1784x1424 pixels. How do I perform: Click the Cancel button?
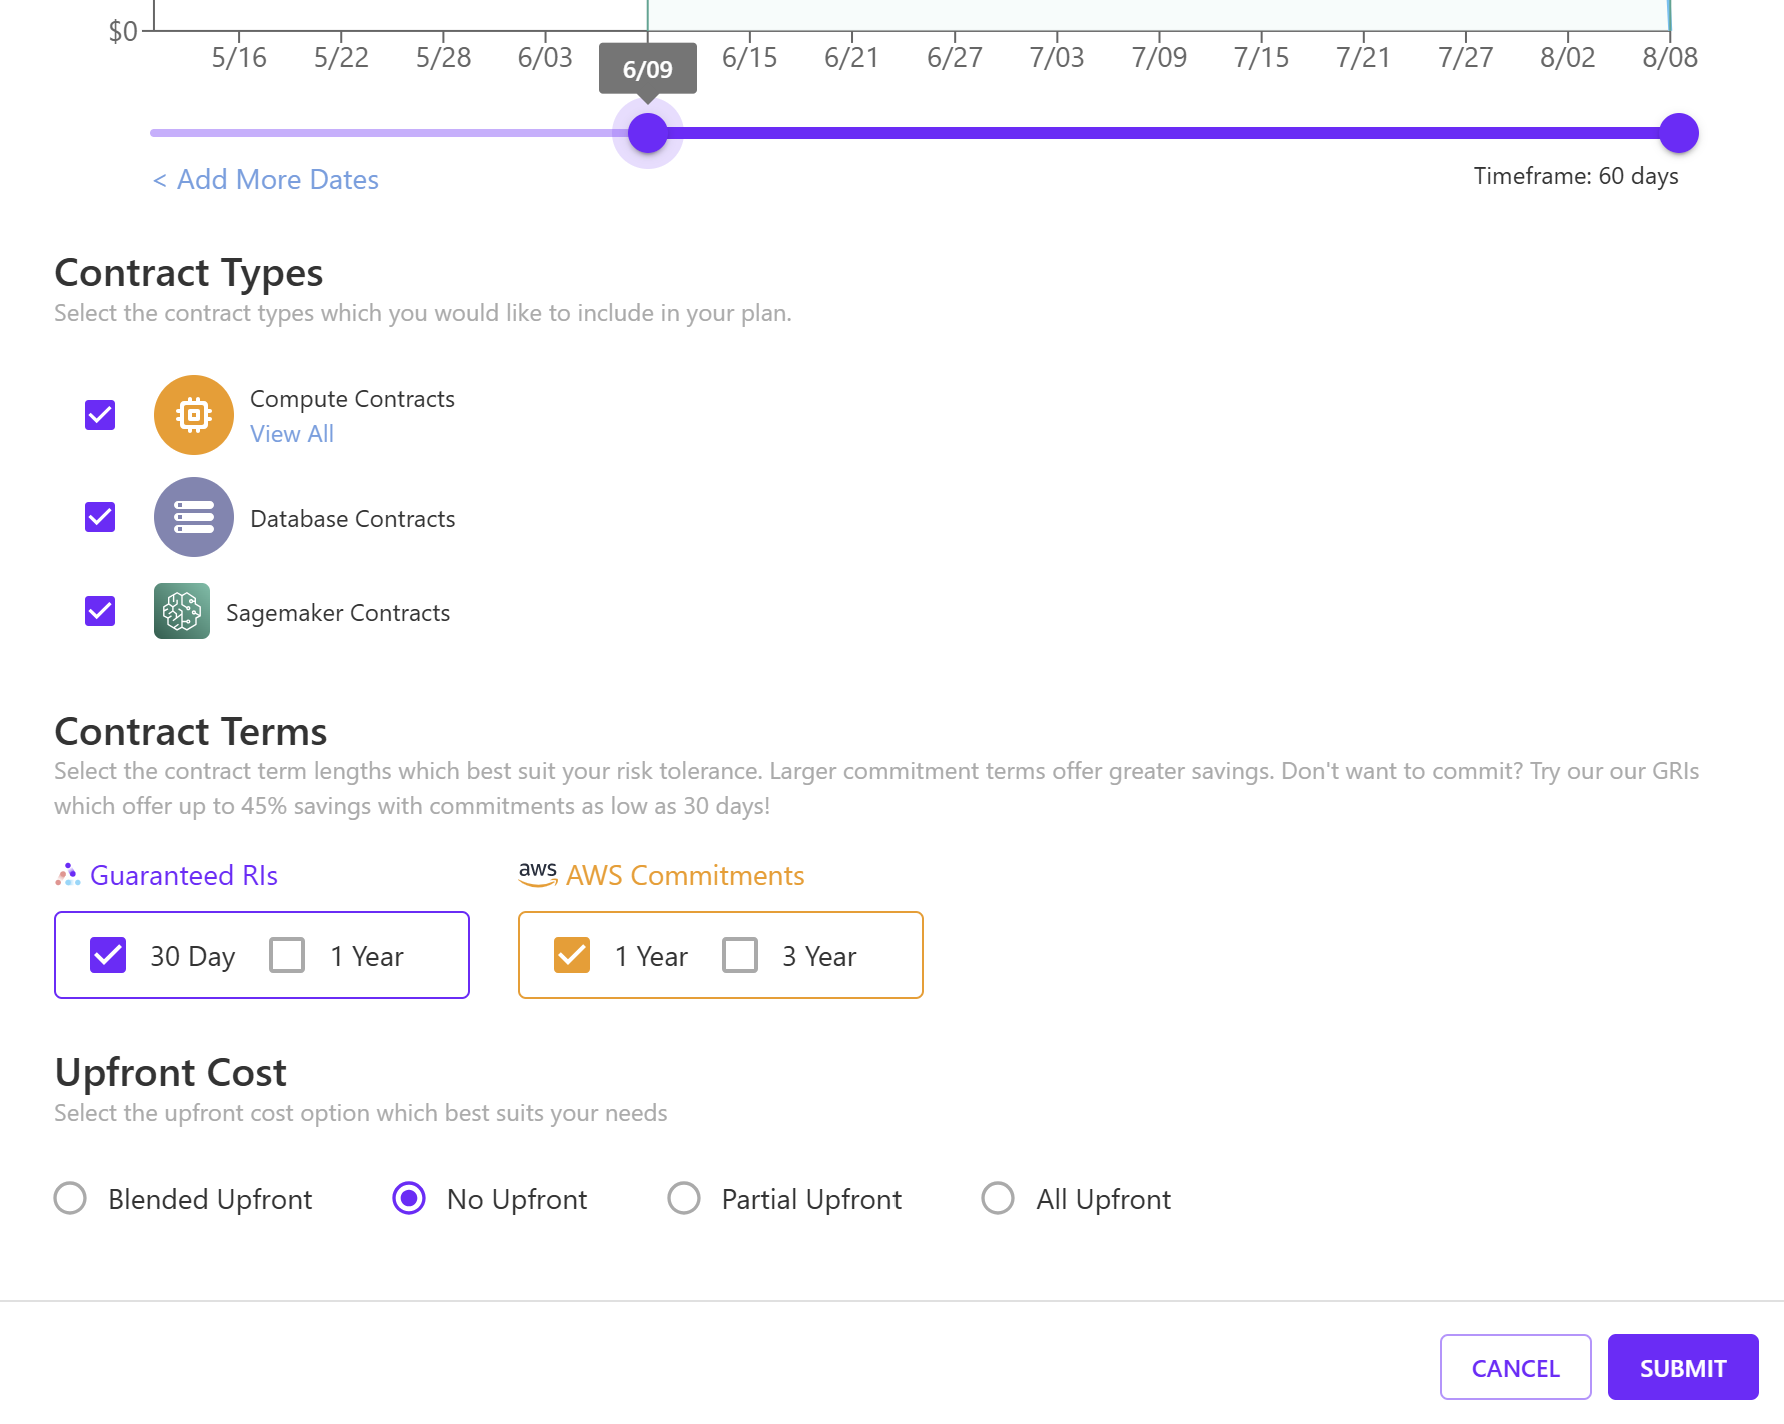[1515, 1367]
